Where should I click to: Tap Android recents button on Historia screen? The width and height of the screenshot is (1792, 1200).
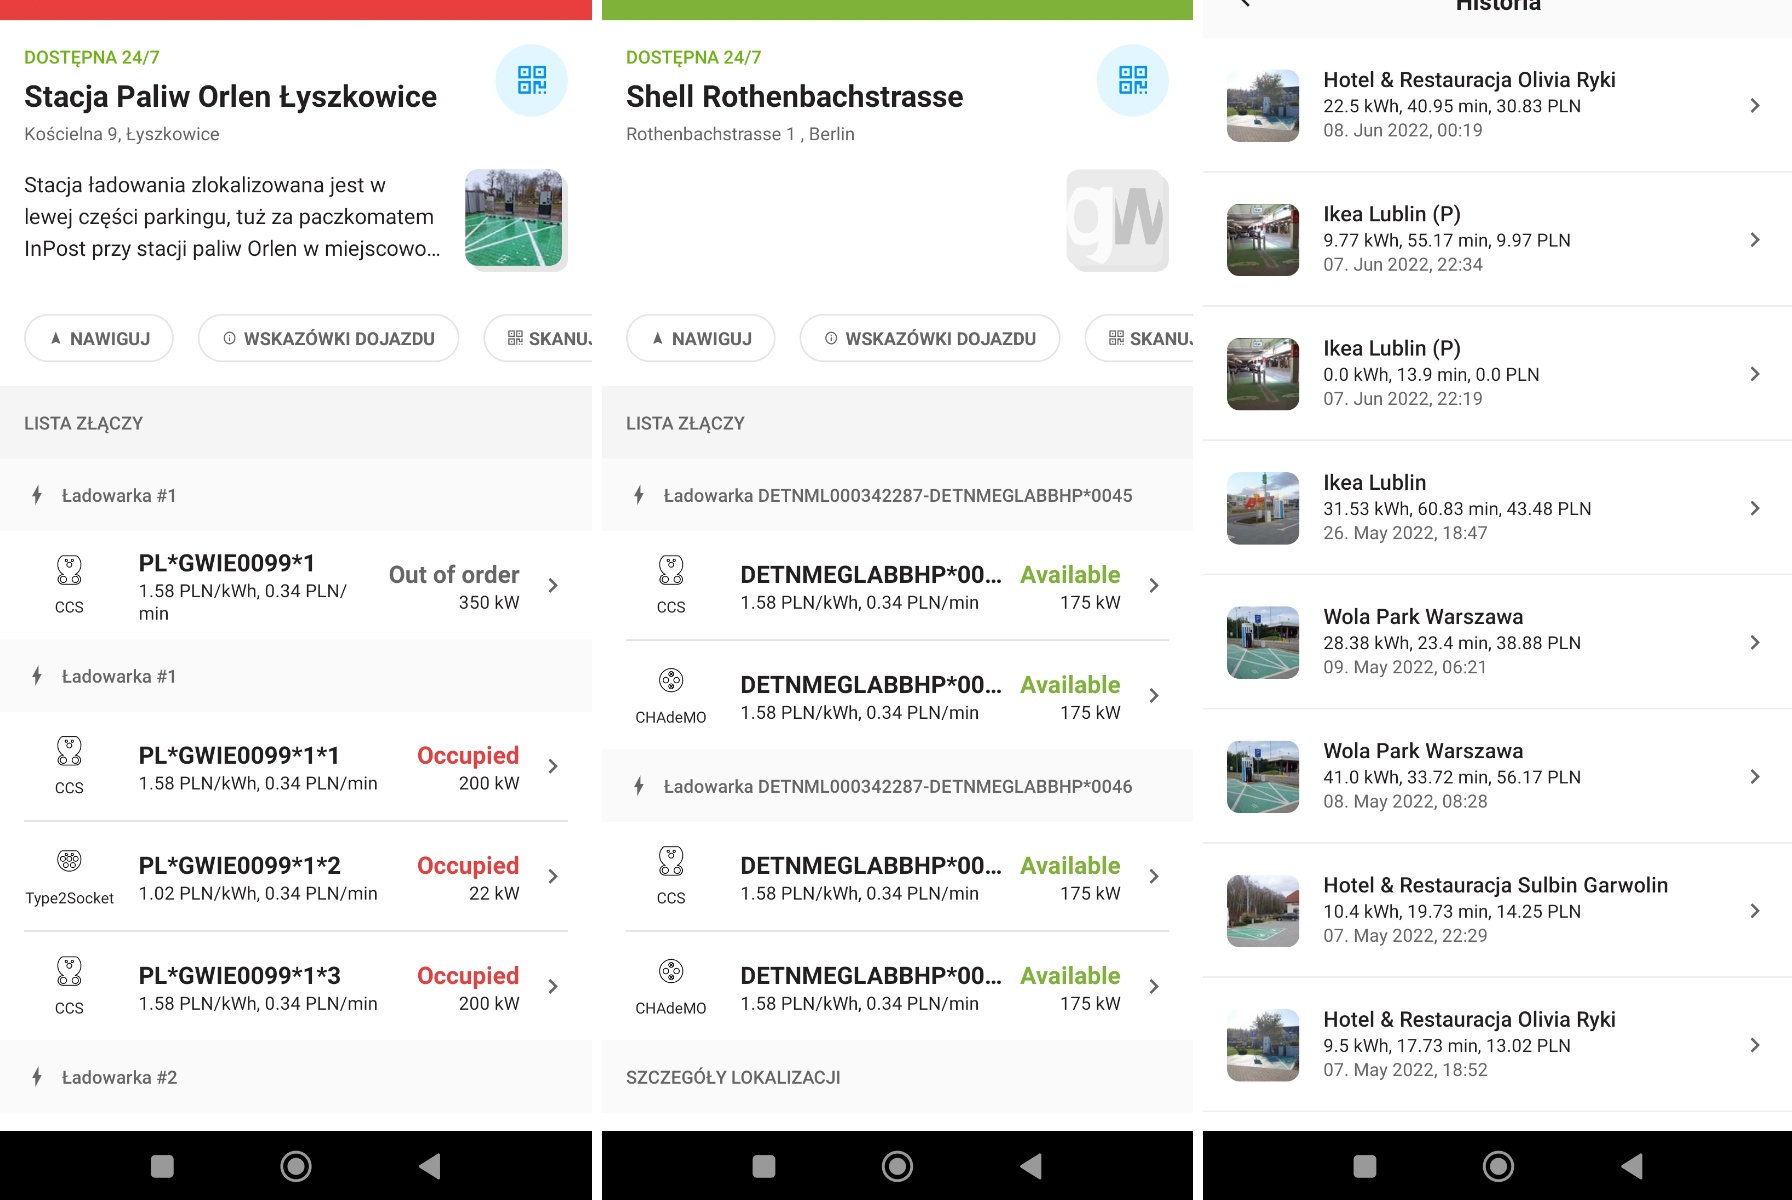(x=1364, y=1166)
